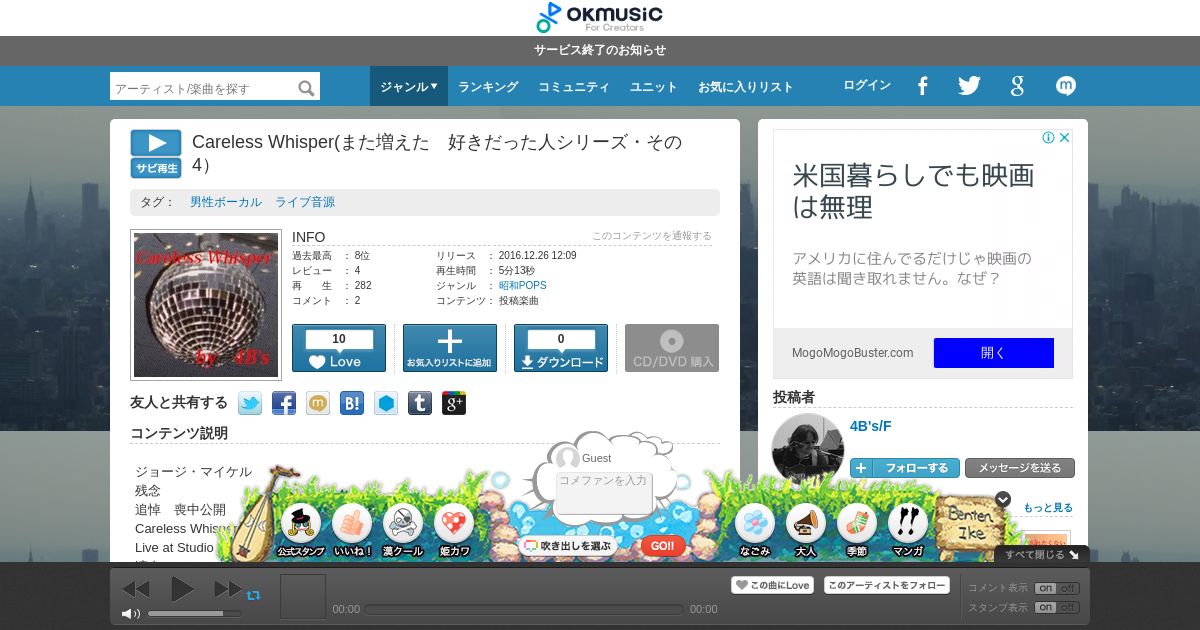This screenshot has width=1200, height=630.
Task: Click the playback progress bar
Action: 524,609
